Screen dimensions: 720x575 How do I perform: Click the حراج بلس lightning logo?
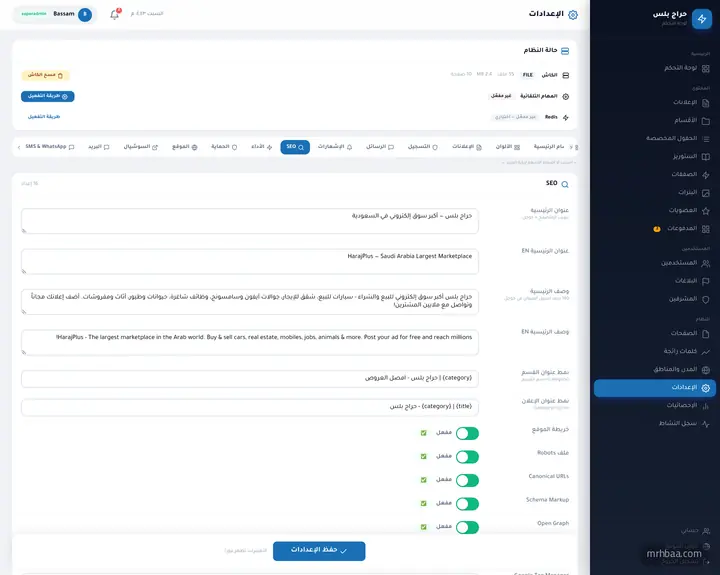[x=702, y=19]
